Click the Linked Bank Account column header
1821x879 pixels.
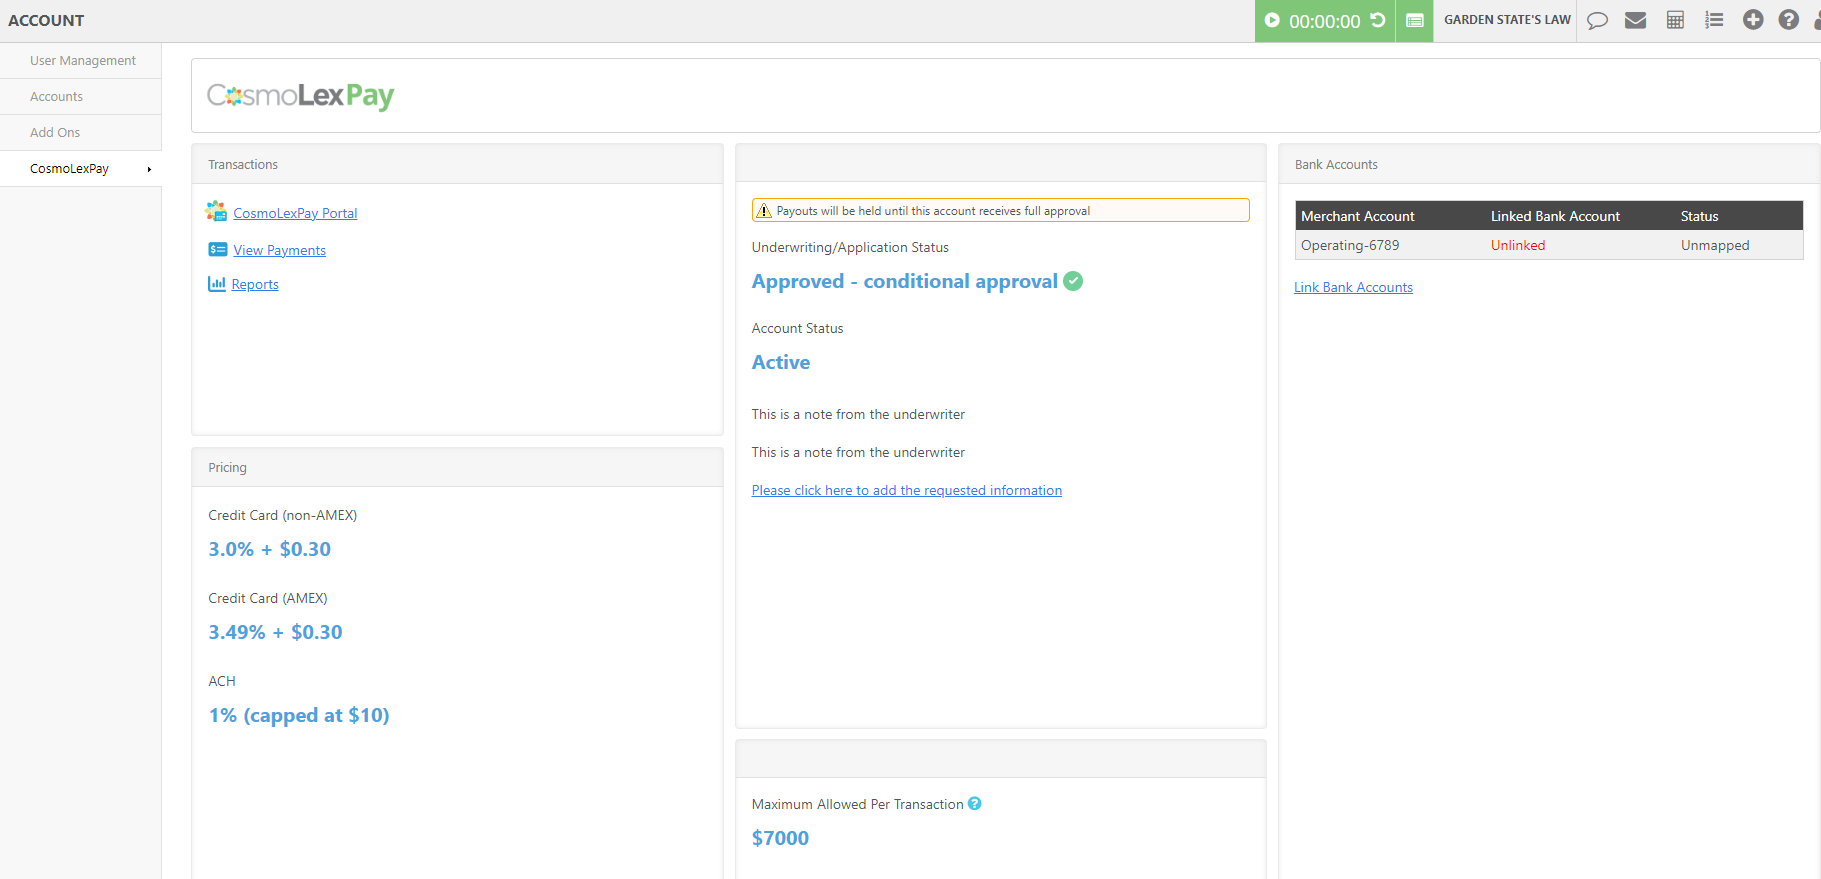(1555, 216)
